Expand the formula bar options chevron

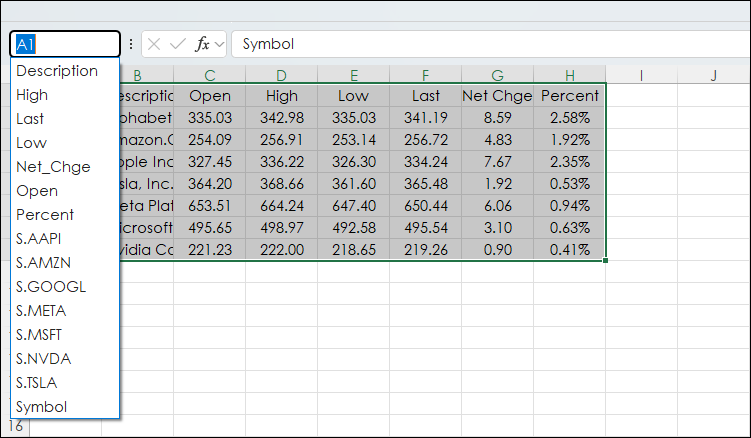(x=219, y=45)
